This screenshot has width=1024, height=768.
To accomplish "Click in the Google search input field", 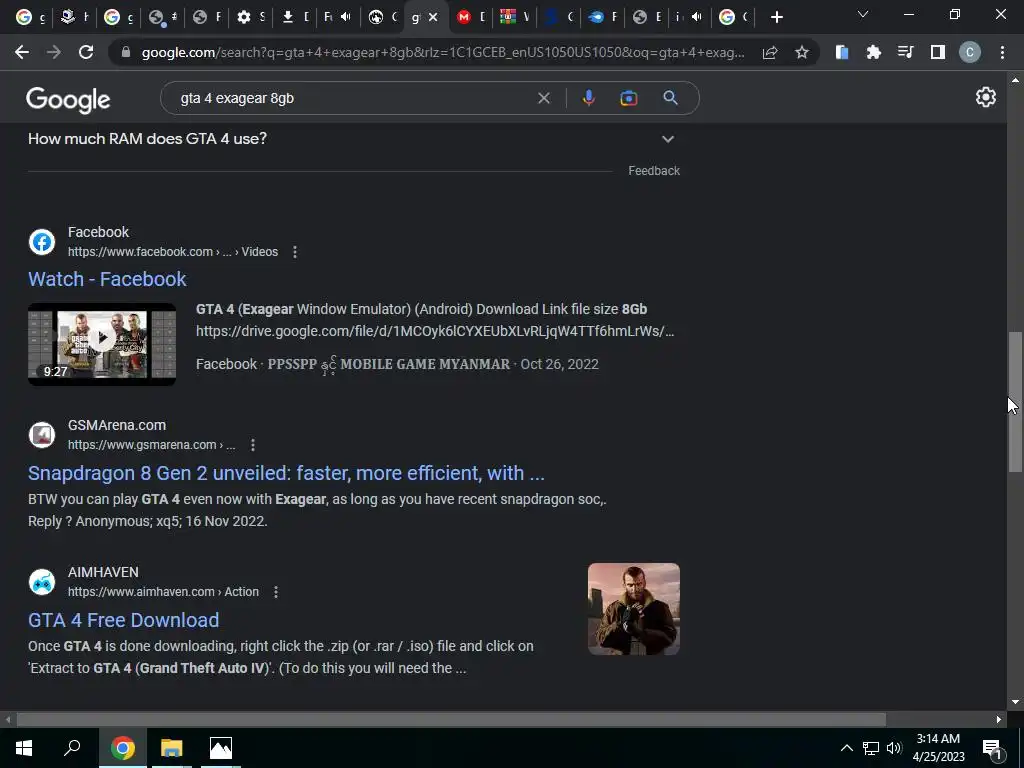I will pyautogui.click(x=353, y=98).
